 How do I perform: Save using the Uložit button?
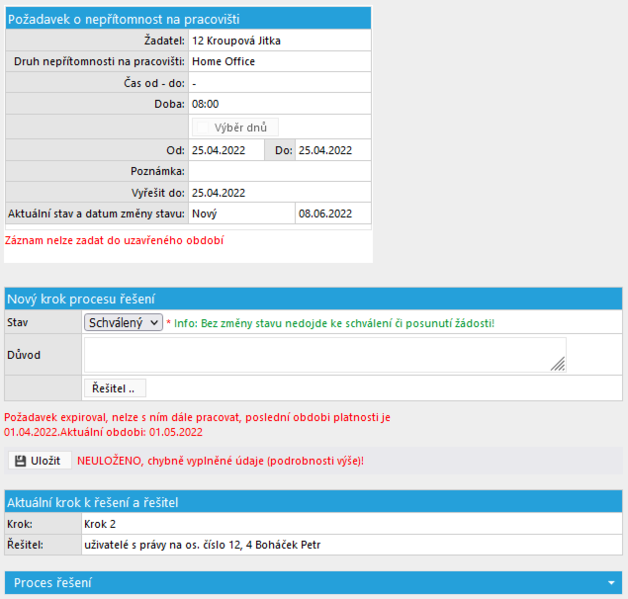[x=40, y=461]
